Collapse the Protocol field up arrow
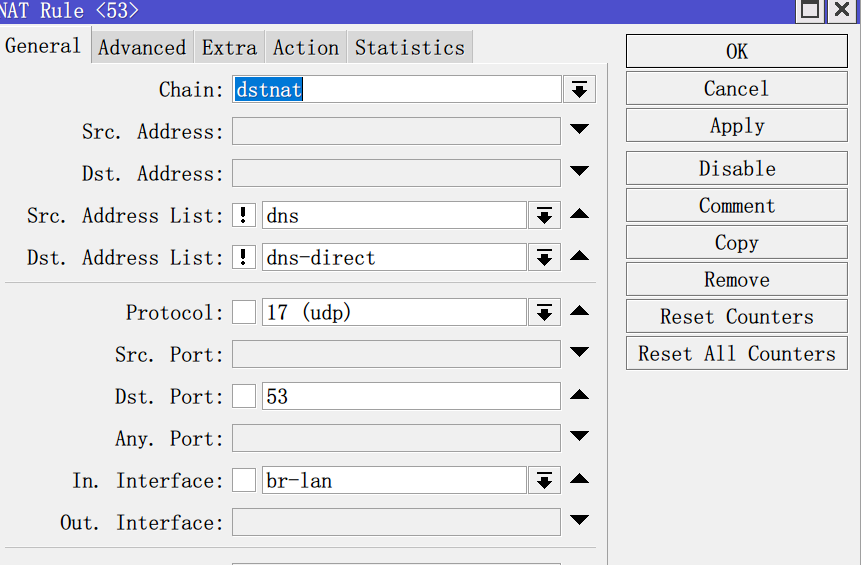Viewport: 861px width, 565px height. click(579, 312)
